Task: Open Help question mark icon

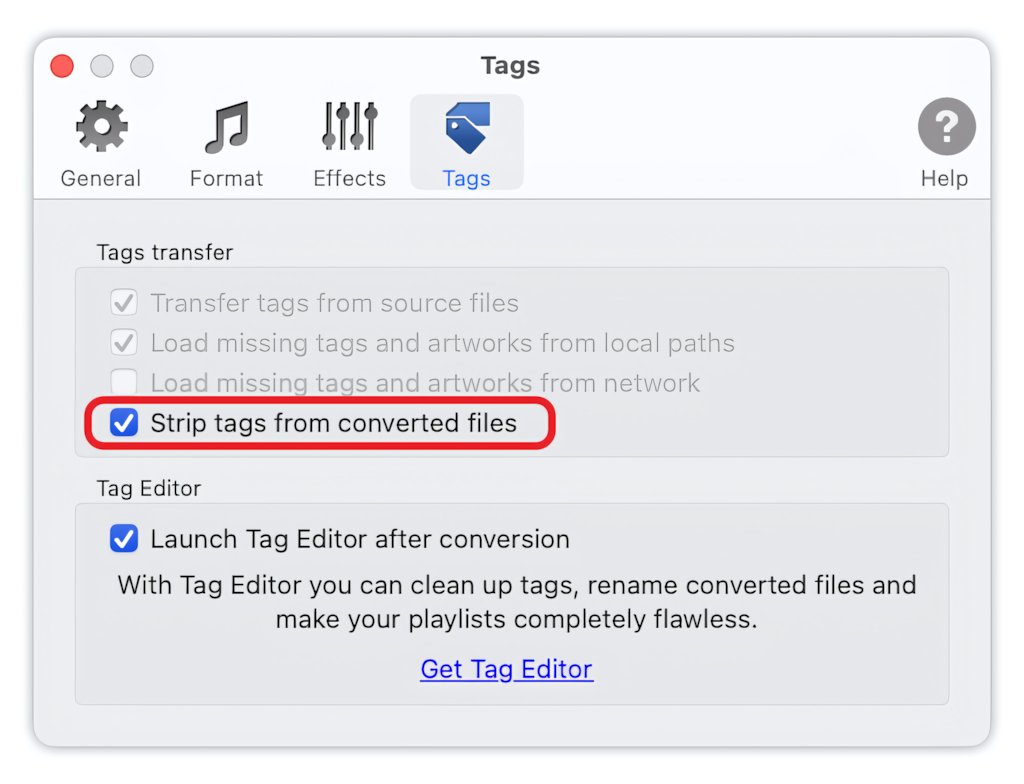Action: click(x=946, y=126)
